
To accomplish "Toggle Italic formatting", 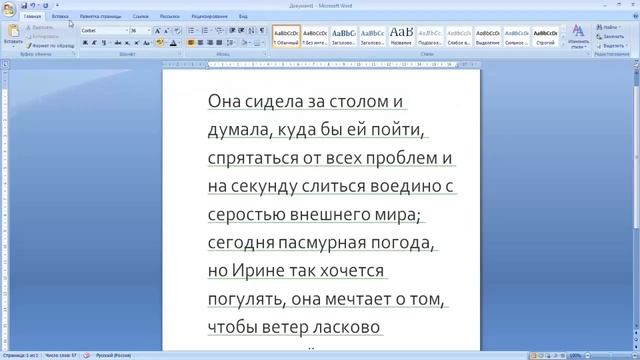I will 94,43.
